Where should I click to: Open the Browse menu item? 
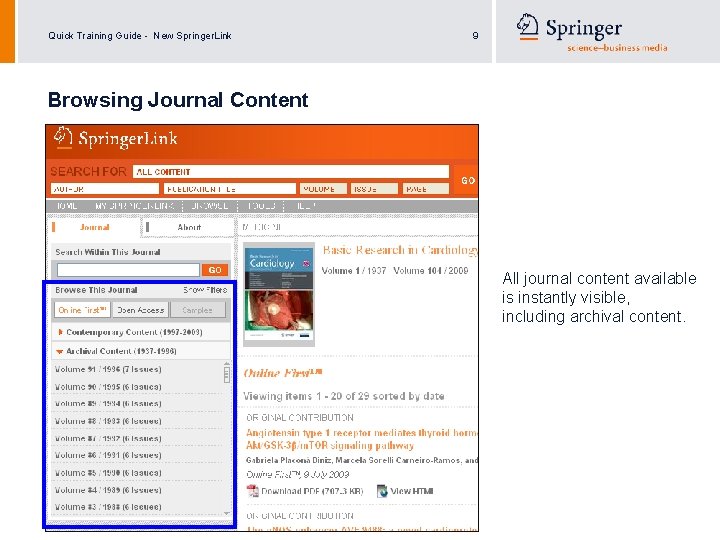pos(209,206)
